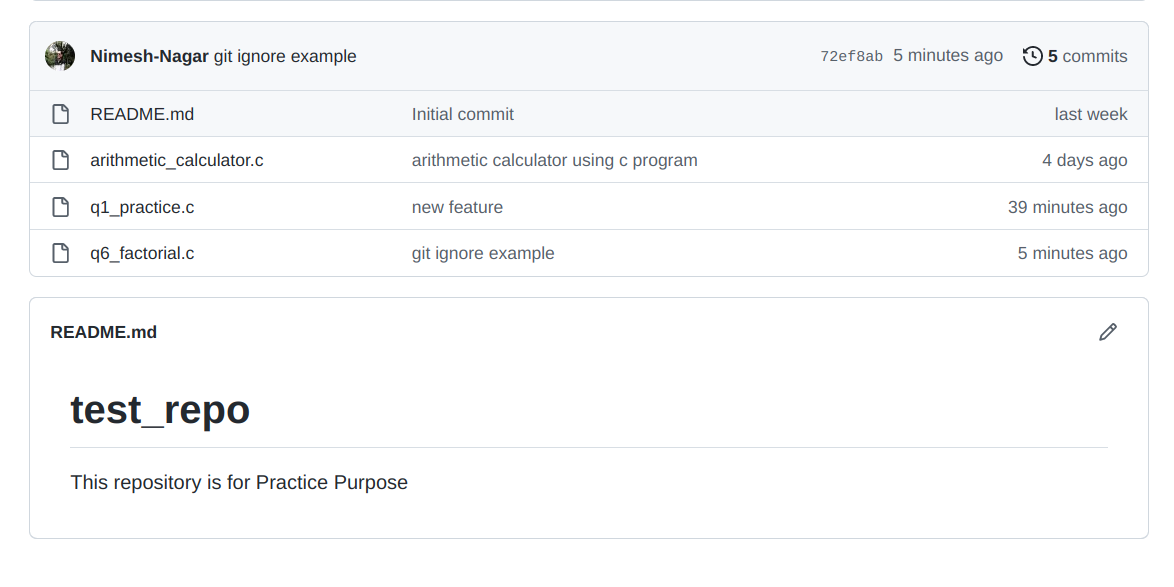1174x587 pixels.
Task: Open commit history clock icon
Action: coord(1032,56)
